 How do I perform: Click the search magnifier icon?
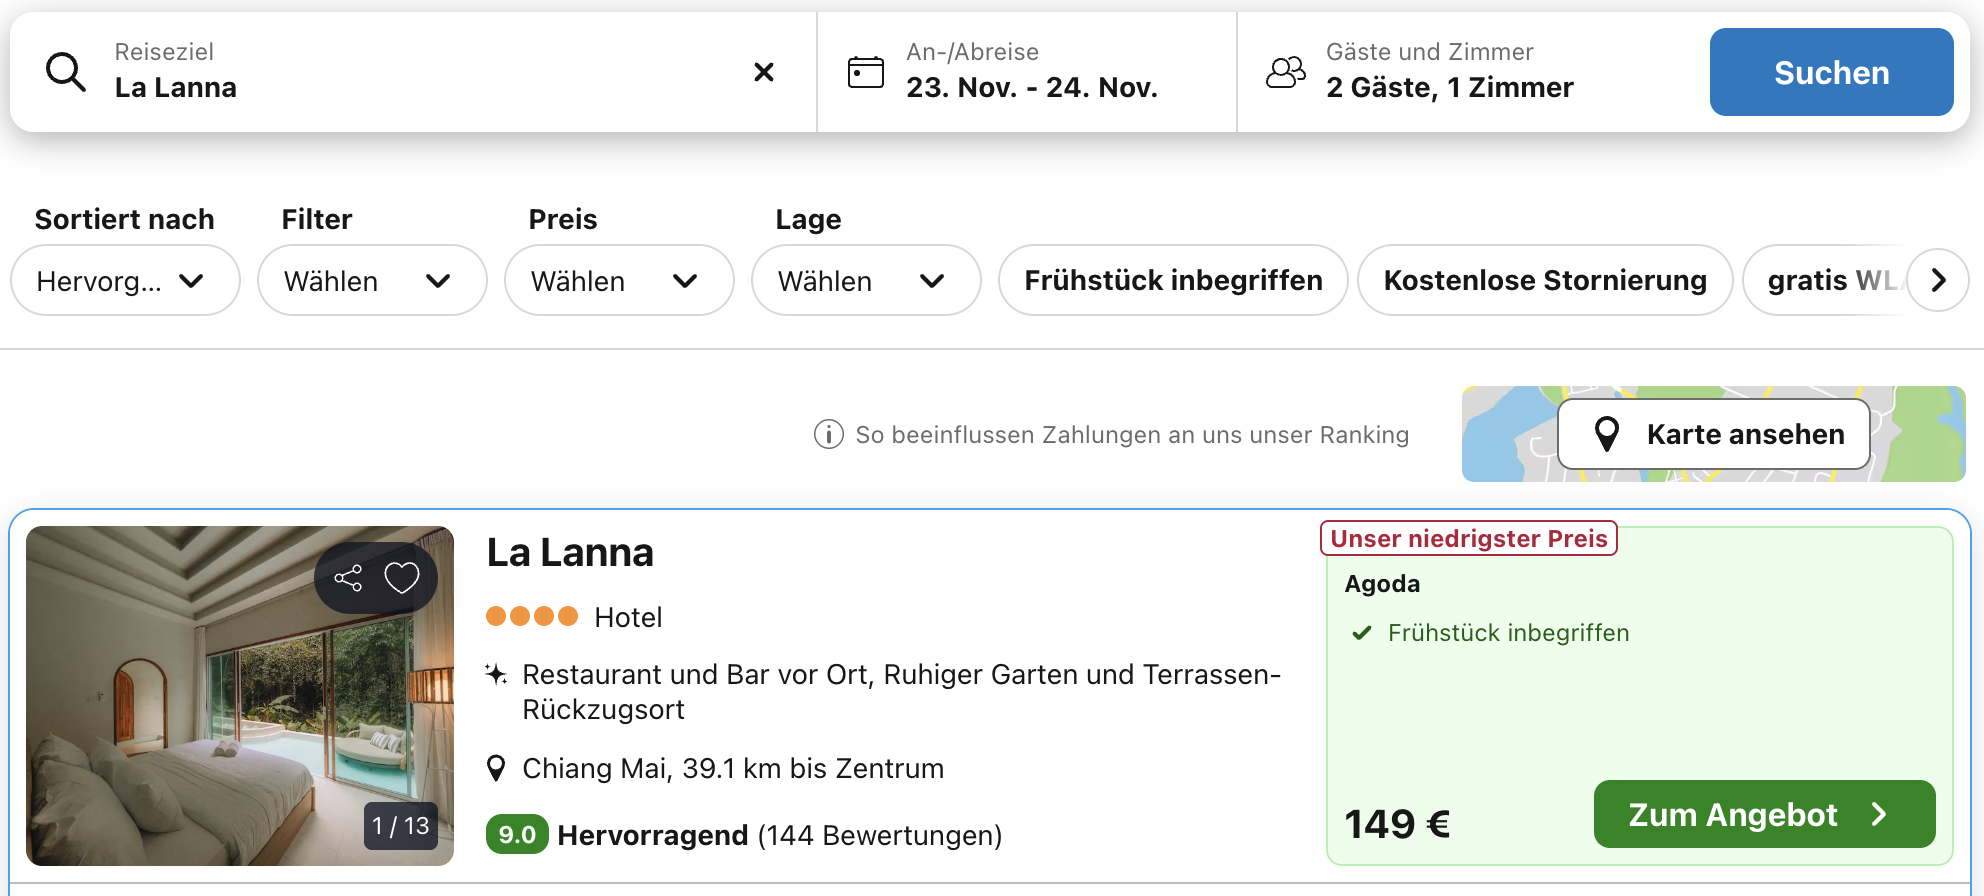[x=66, y=72]
